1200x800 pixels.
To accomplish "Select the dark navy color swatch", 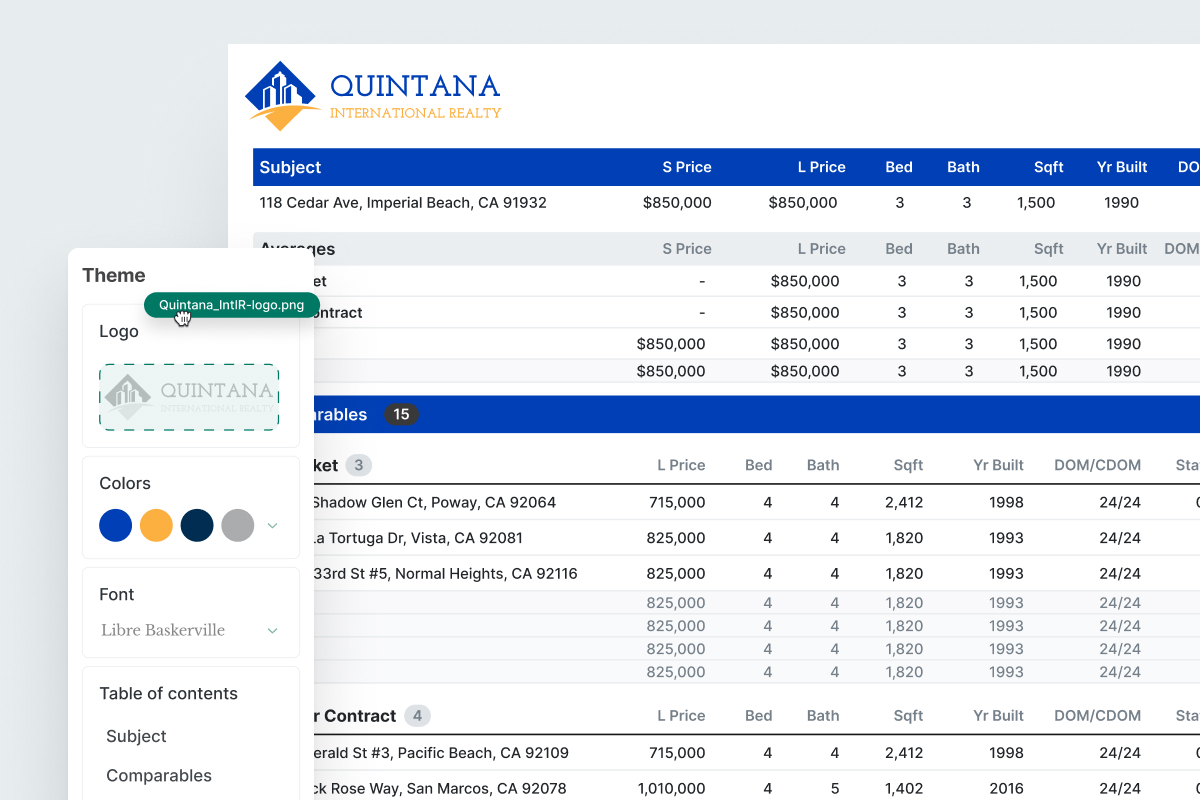I will pos(197,525).
